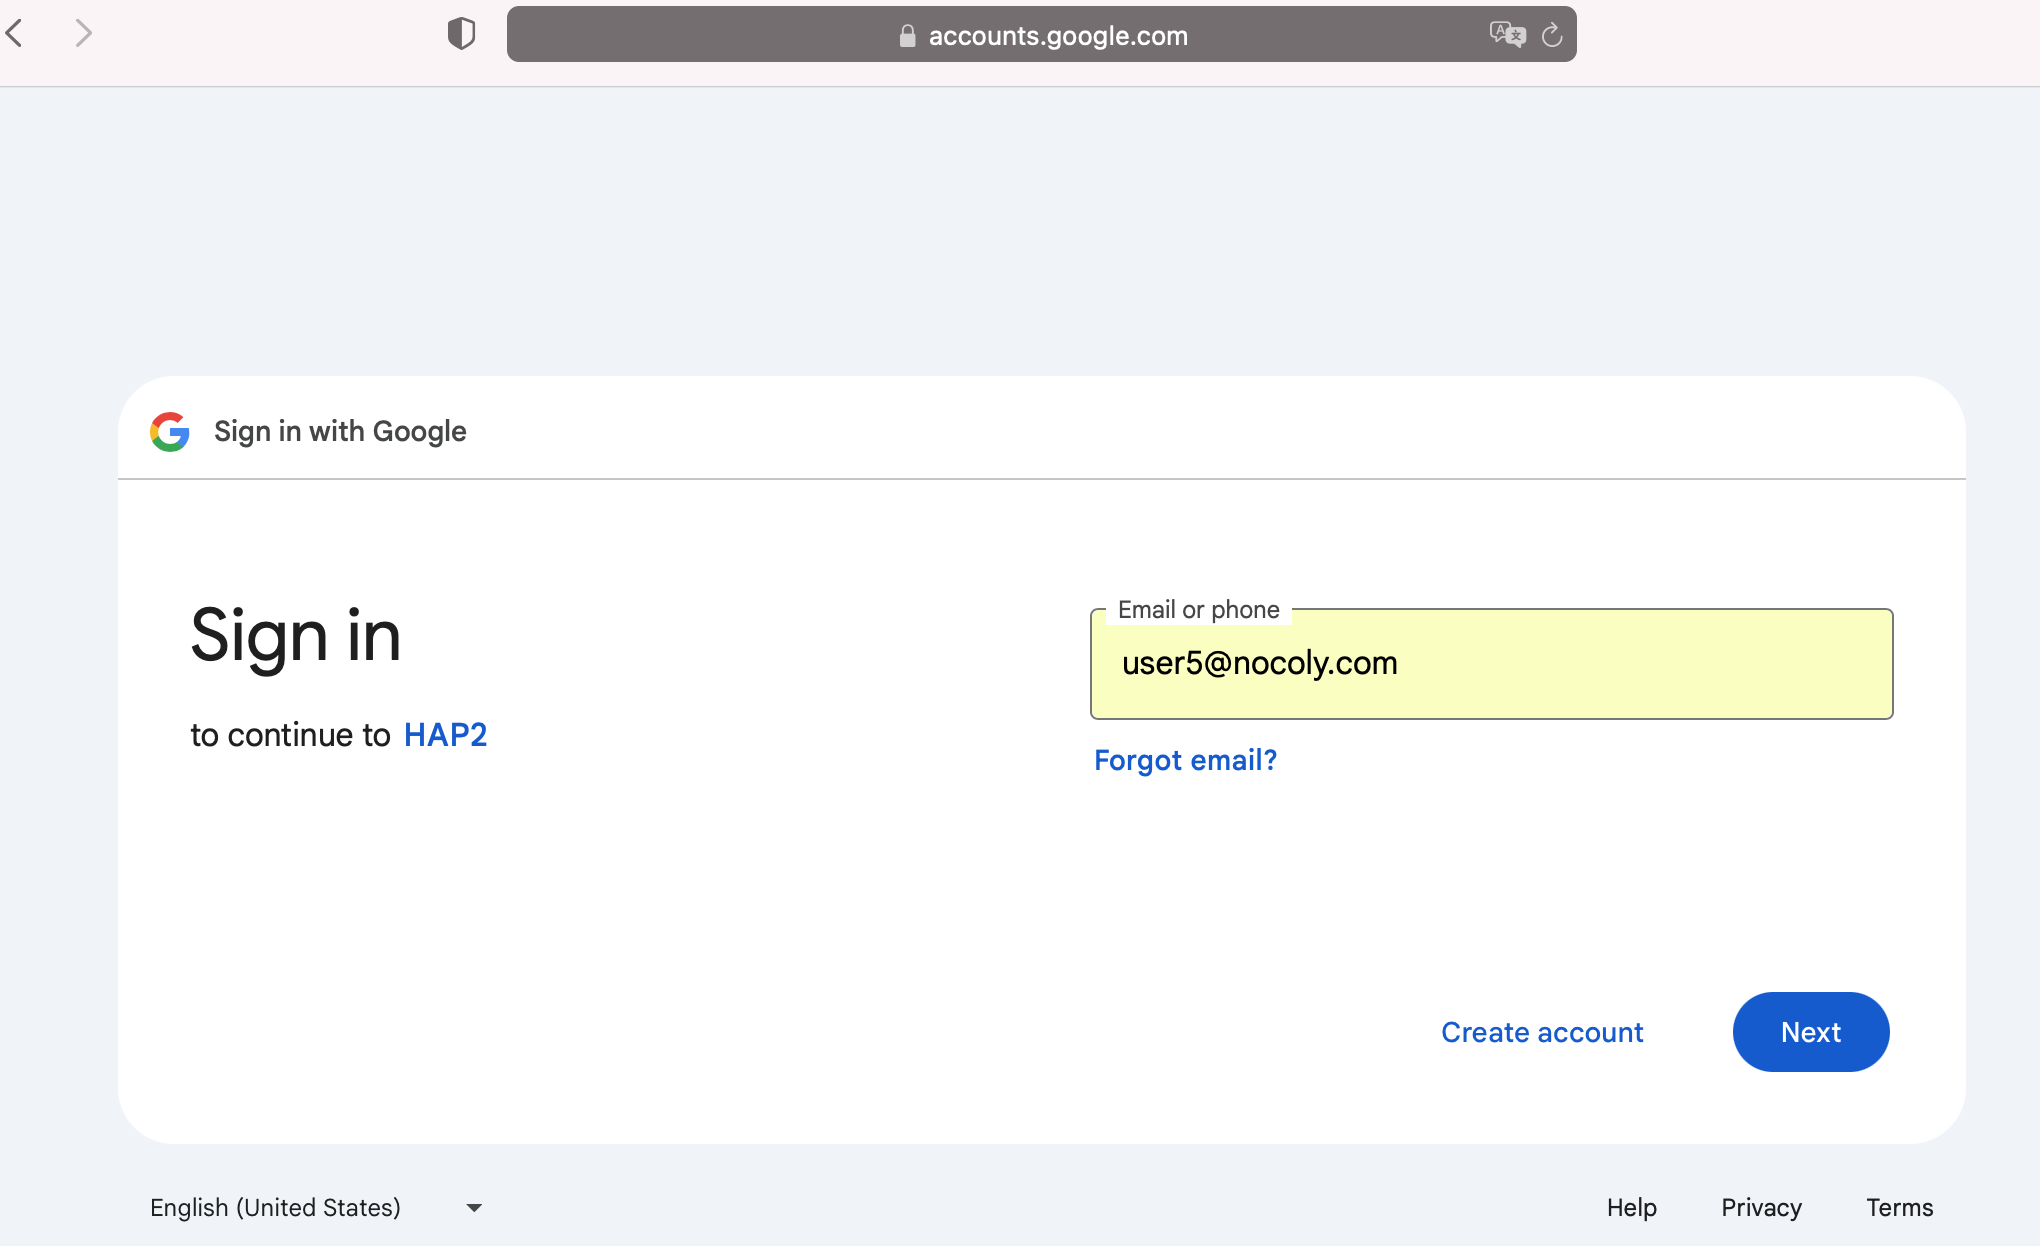
Task: Open the Forgot email? link
Action: tap(1185, 760)
